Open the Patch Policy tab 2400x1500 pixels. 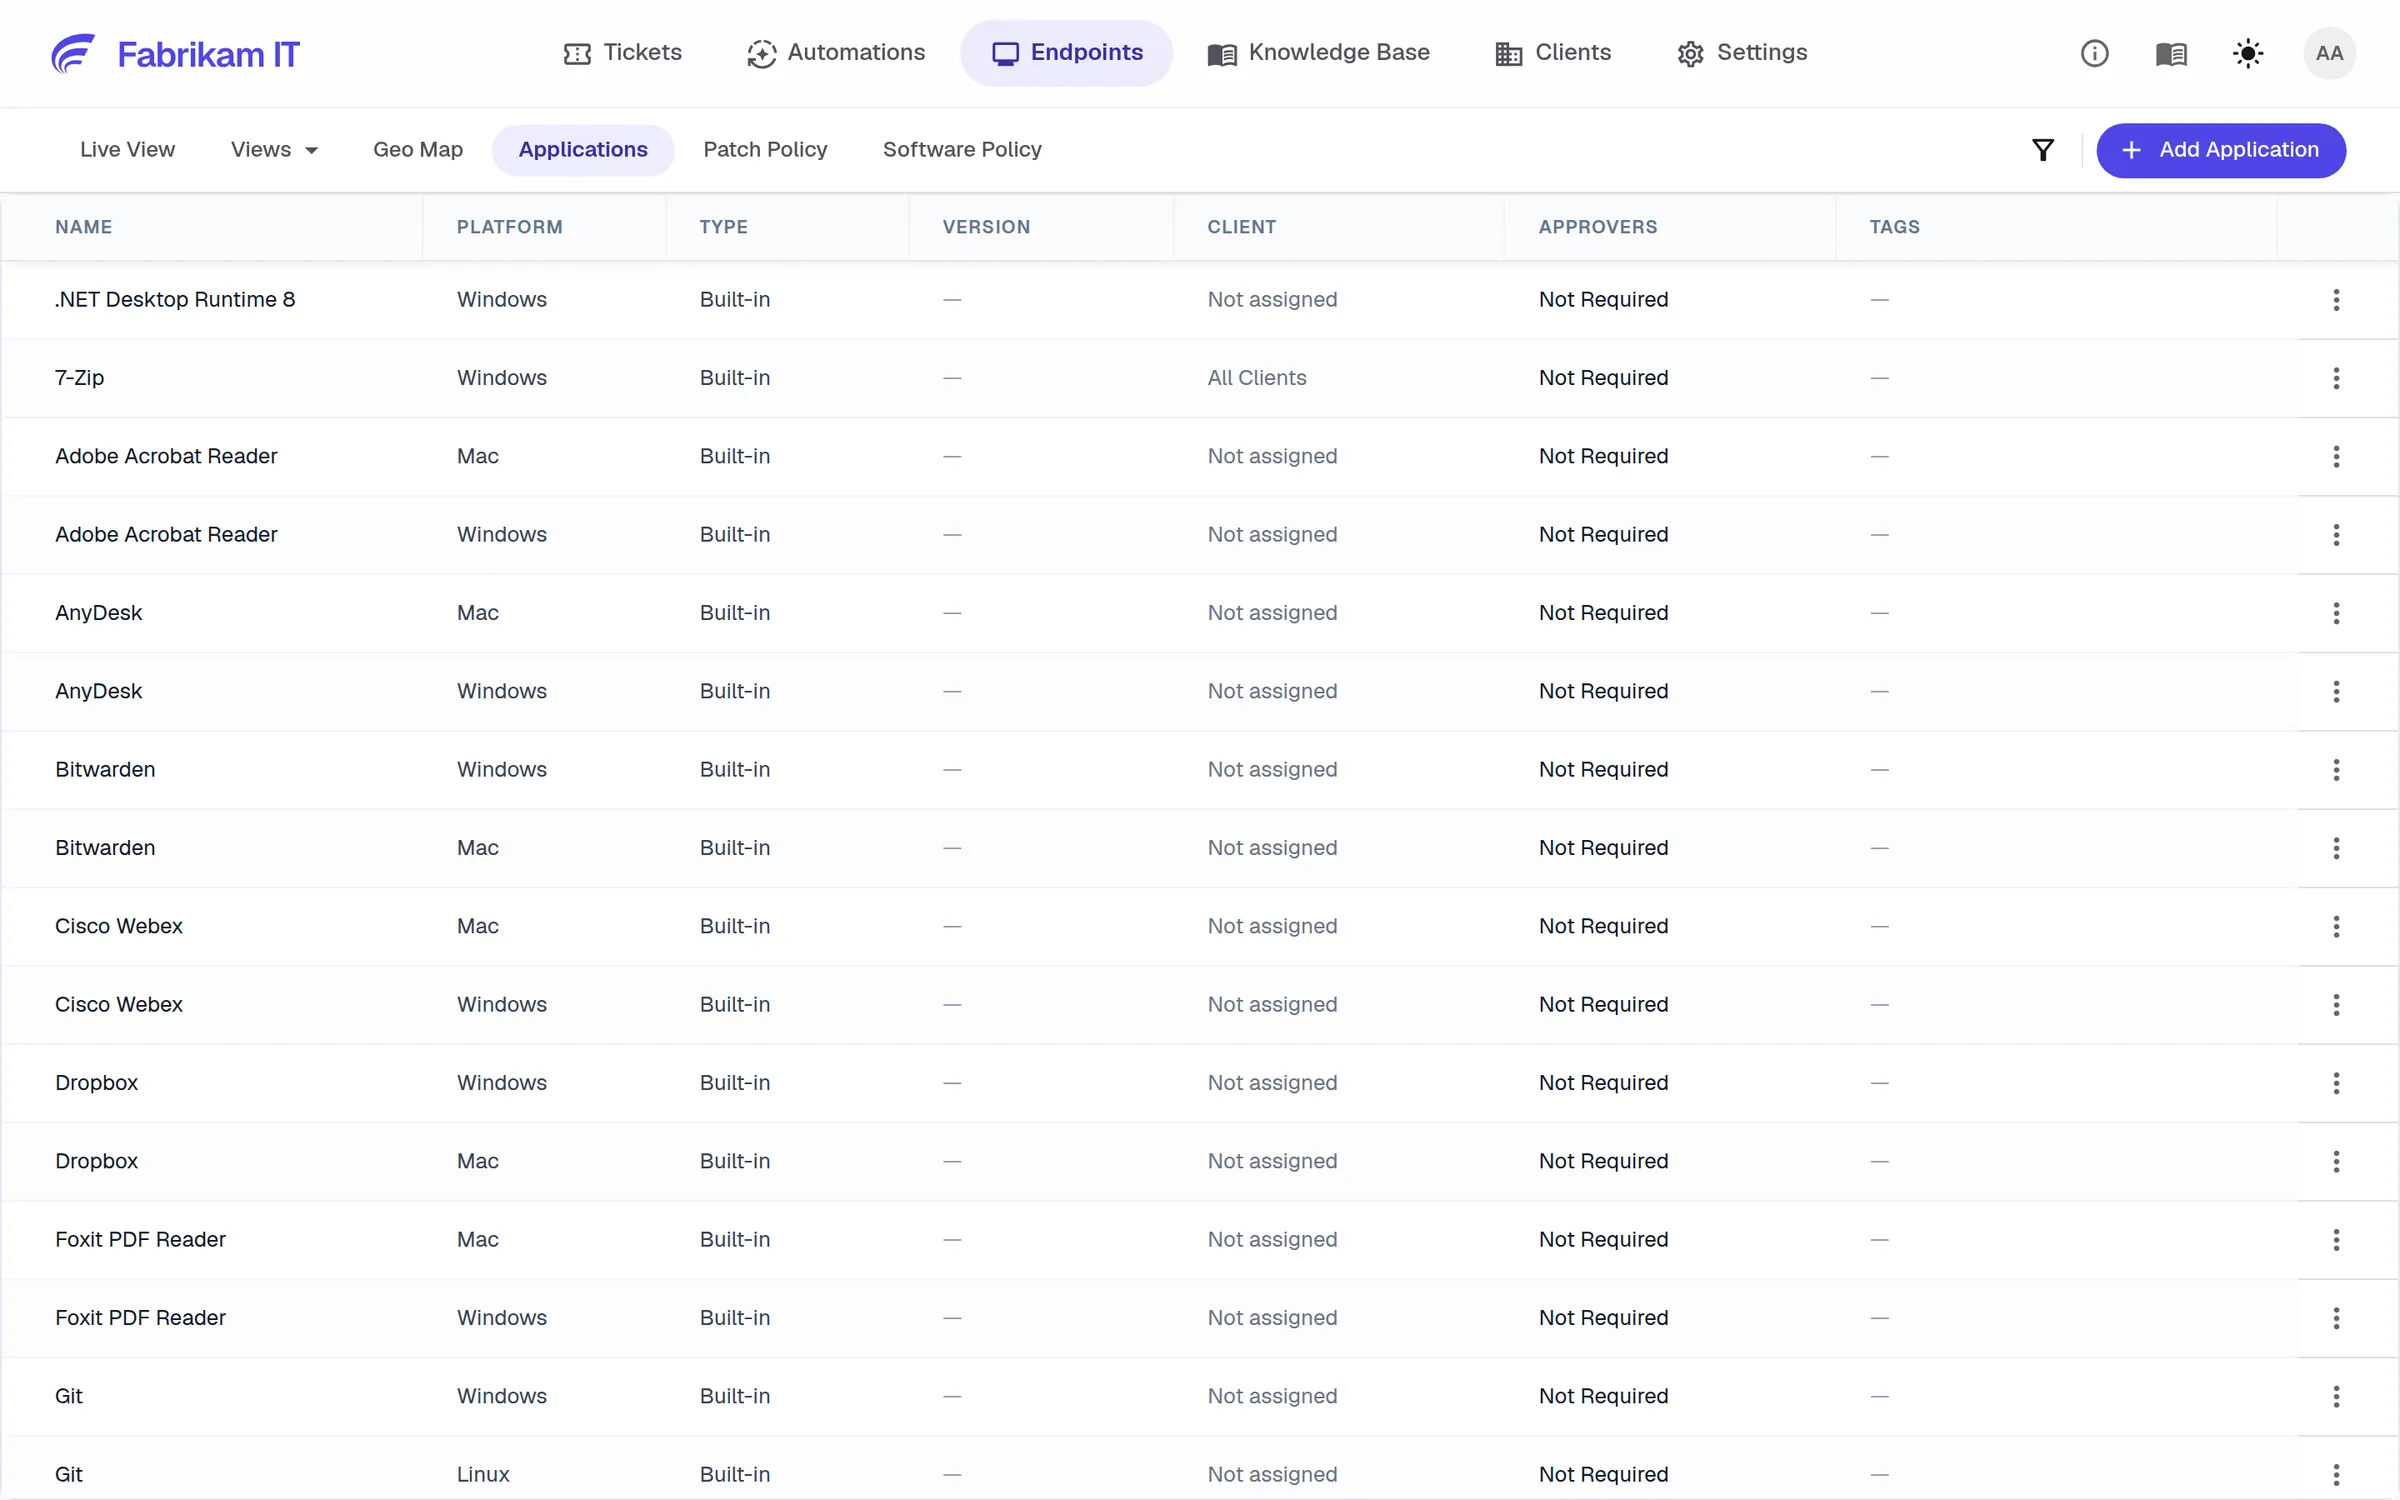(x=765, y=150)
